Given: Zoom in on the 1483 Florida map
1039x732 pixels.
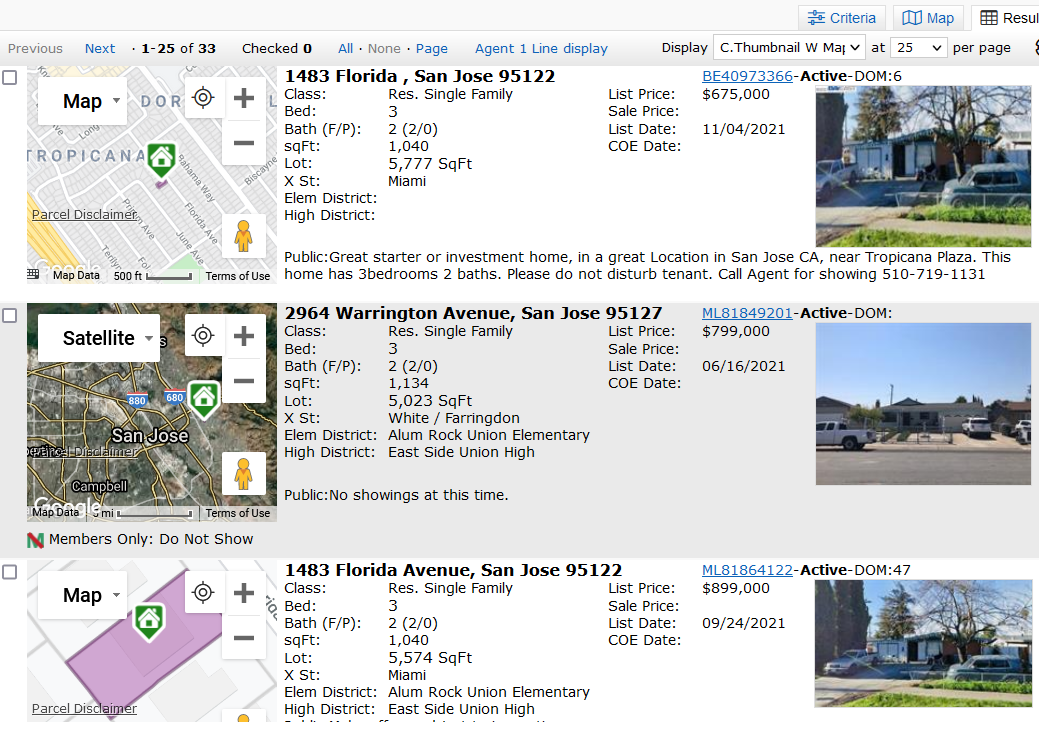Looking at the screenshot, I should coord(244,98).
